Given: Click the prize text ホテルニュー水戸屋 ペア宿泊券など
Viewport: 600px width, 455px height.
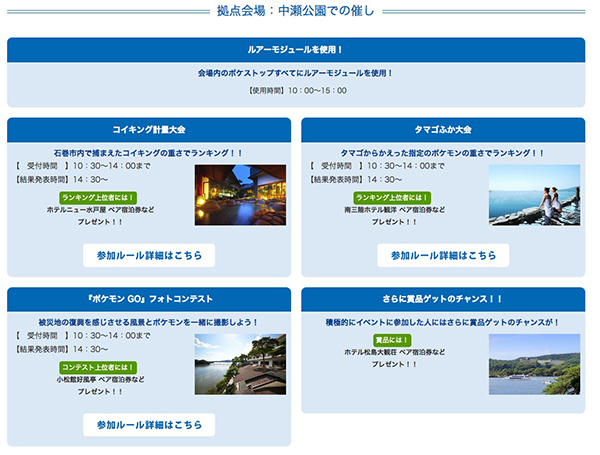Looking at the screenshot, I should tap(100, 210).
